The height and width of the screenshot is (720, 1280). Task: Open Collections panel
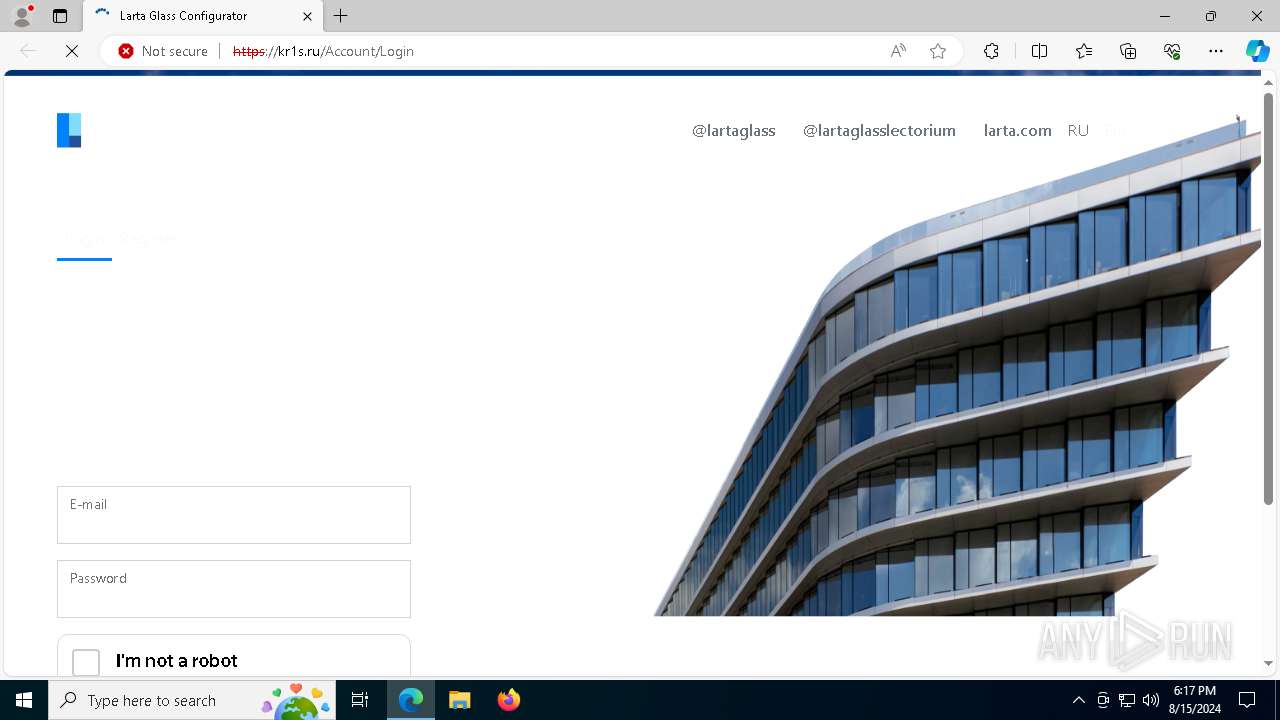(x=1128, y=51)
